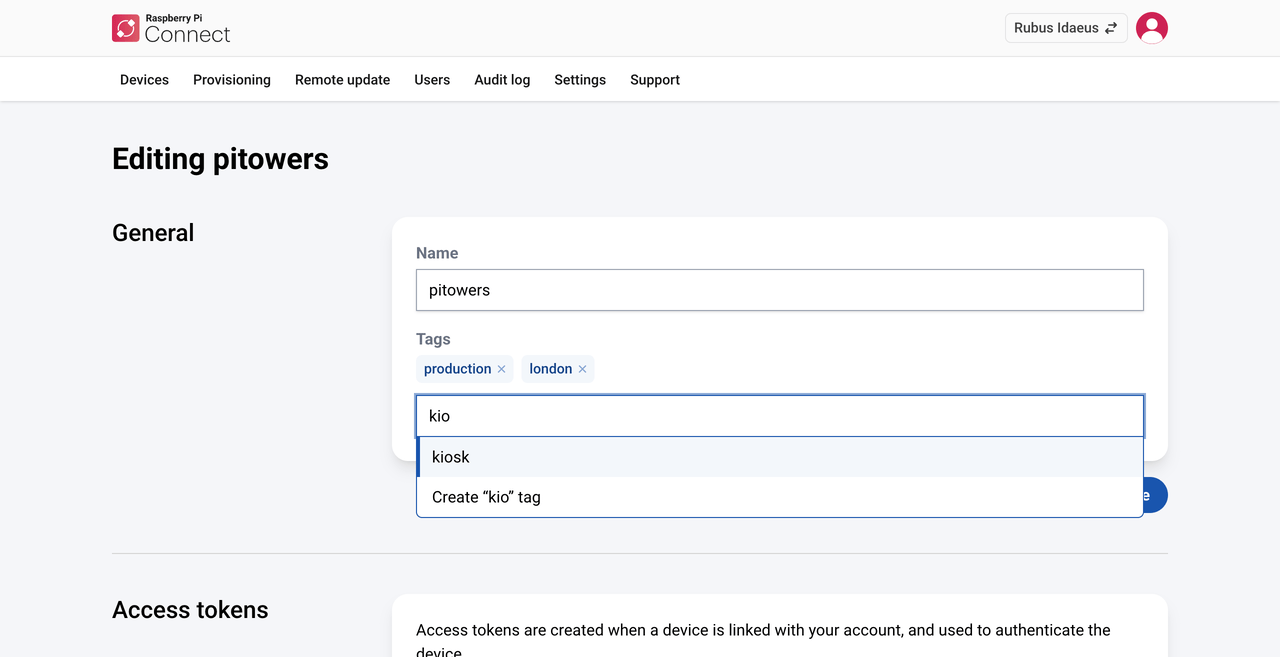Focus the Name field containing pitowers

pyautogui.click(x=780, y=290)
